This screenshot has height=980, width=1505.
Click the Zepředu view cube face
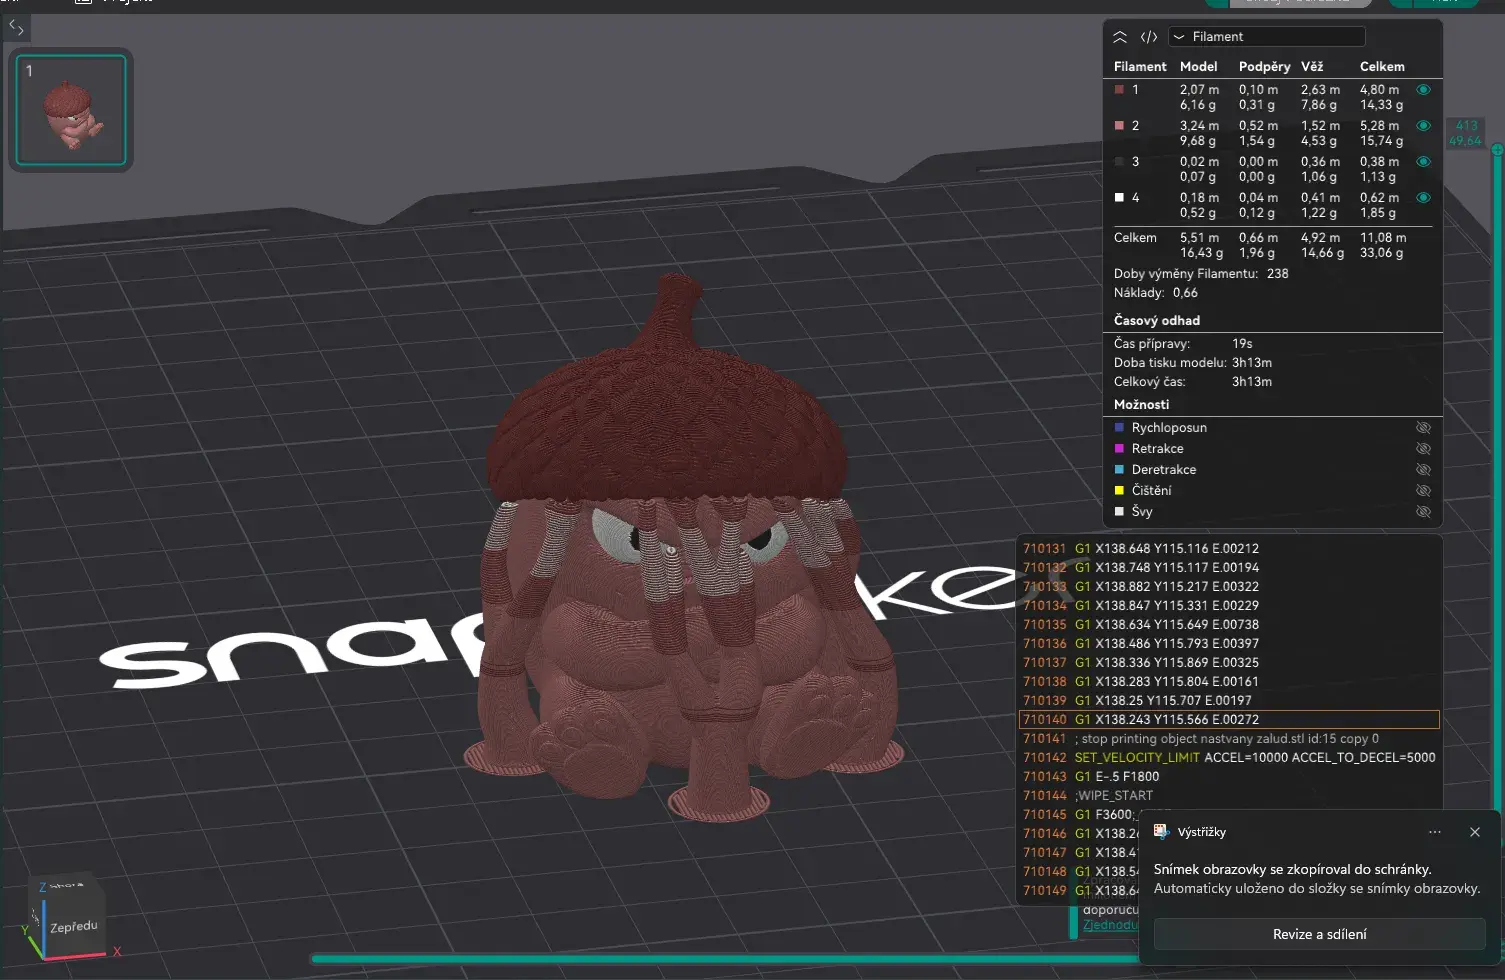coord(74,927)
